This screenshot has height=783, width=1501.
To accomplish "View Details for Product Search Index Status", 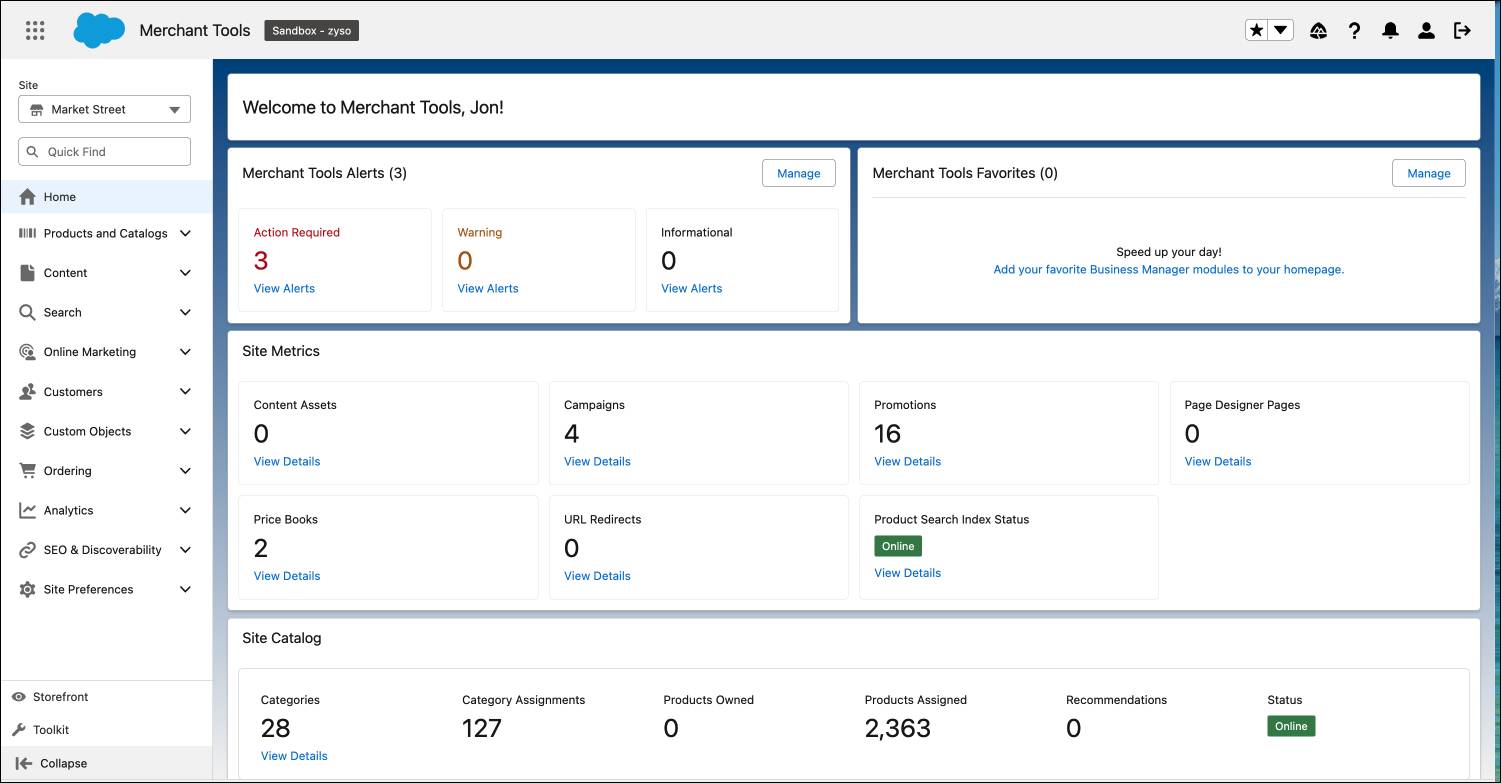I will 908,573.
